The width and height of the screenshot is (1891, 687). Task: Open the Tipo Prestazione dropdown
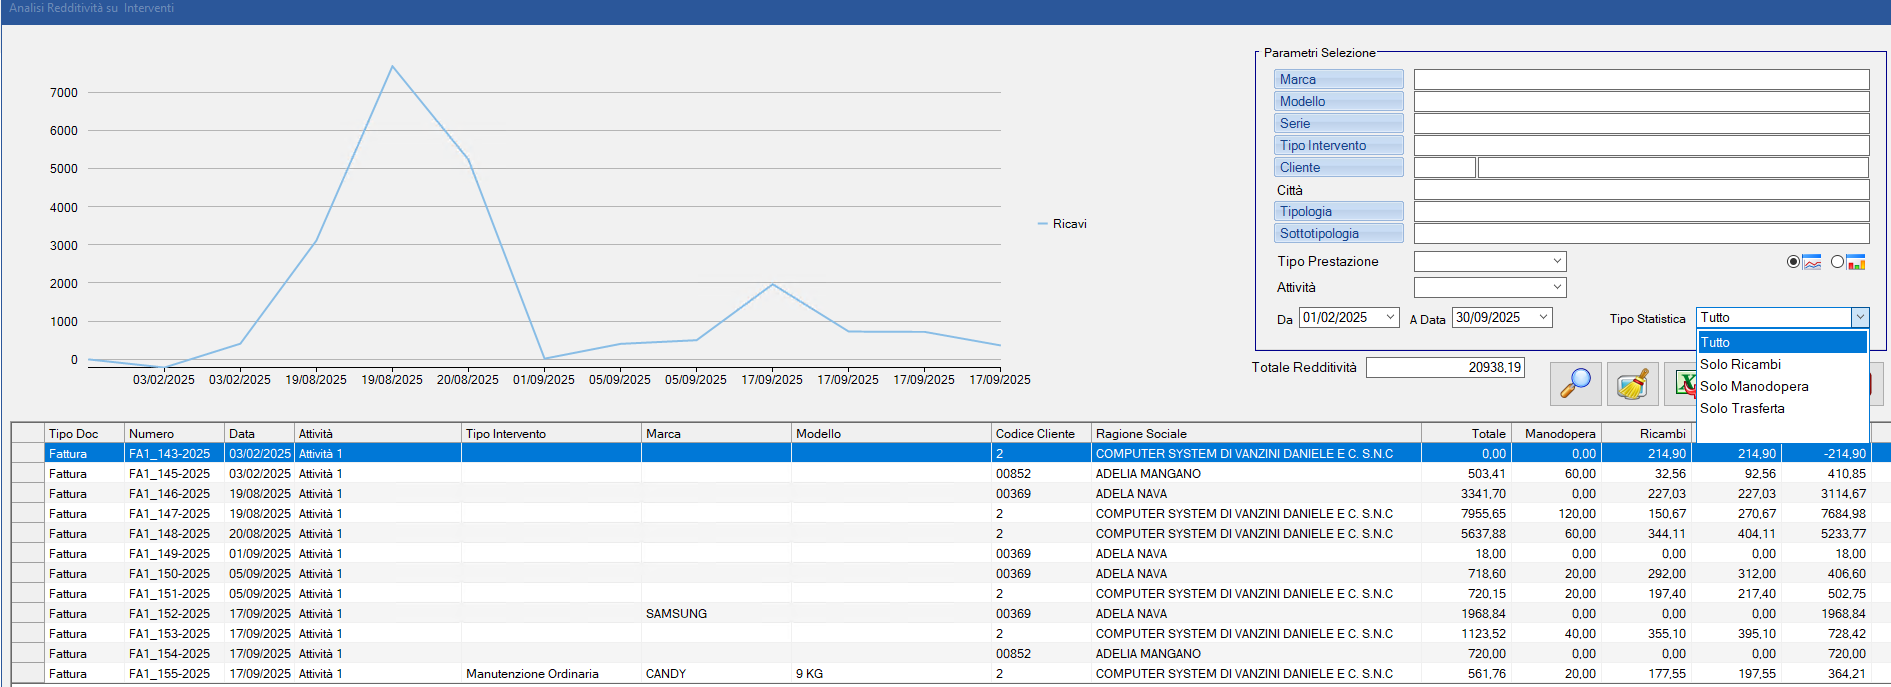[x=1556, y=261]
